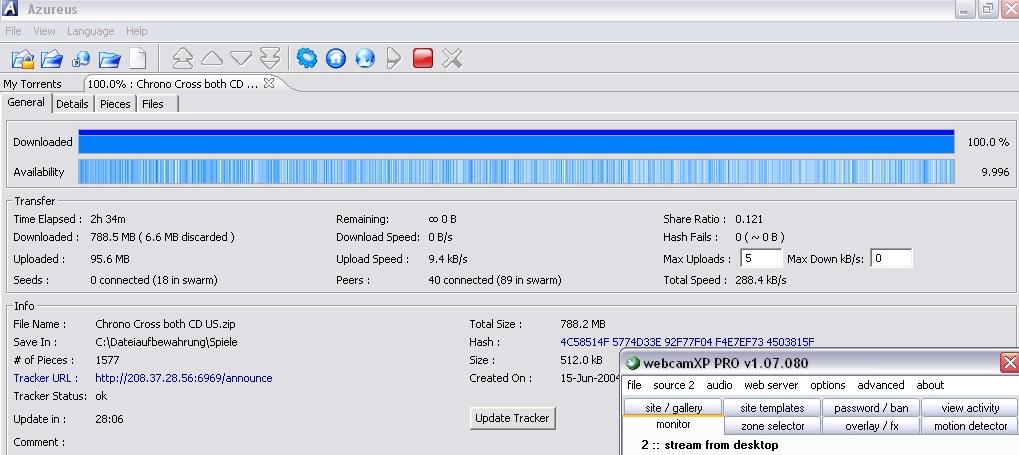Click the blue gear toolbar icon

click(307, 58)
